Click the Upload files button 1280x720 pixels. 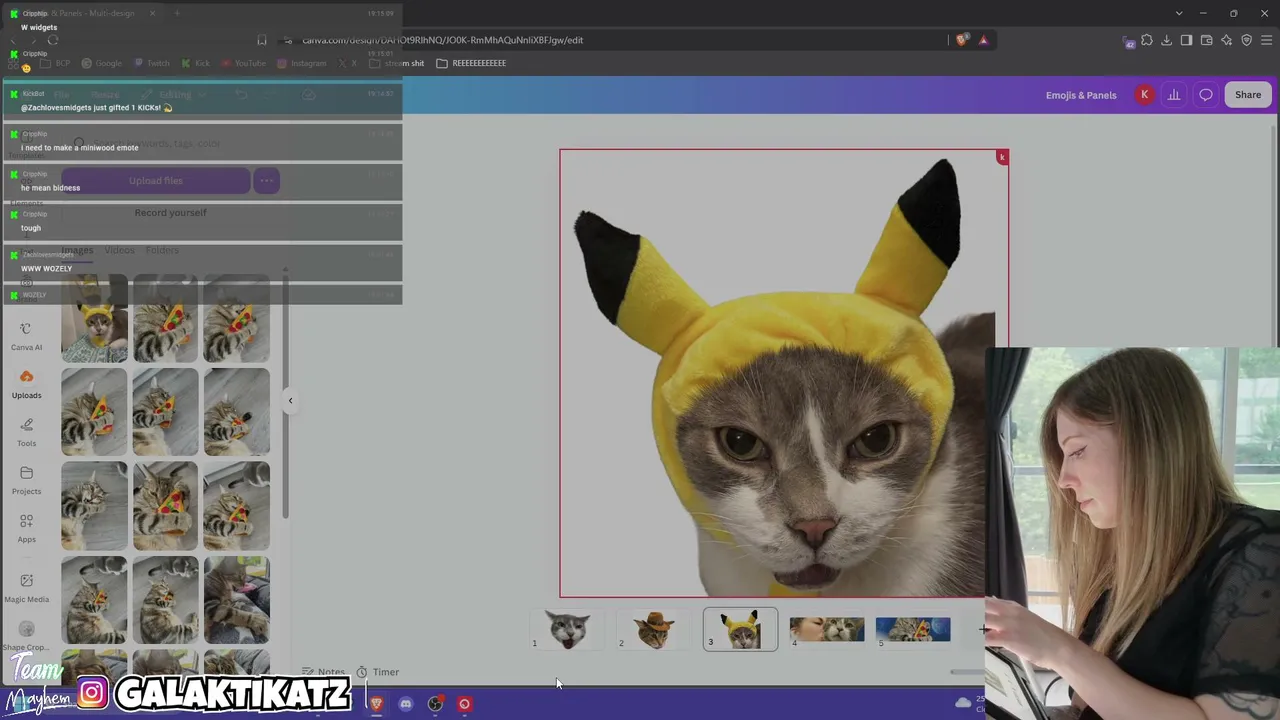155,181
